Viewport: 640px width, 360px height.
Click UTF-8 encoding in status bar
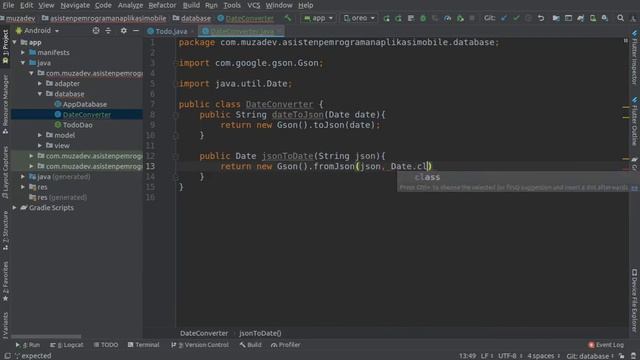pyautogui.click(x=507, y=356)
